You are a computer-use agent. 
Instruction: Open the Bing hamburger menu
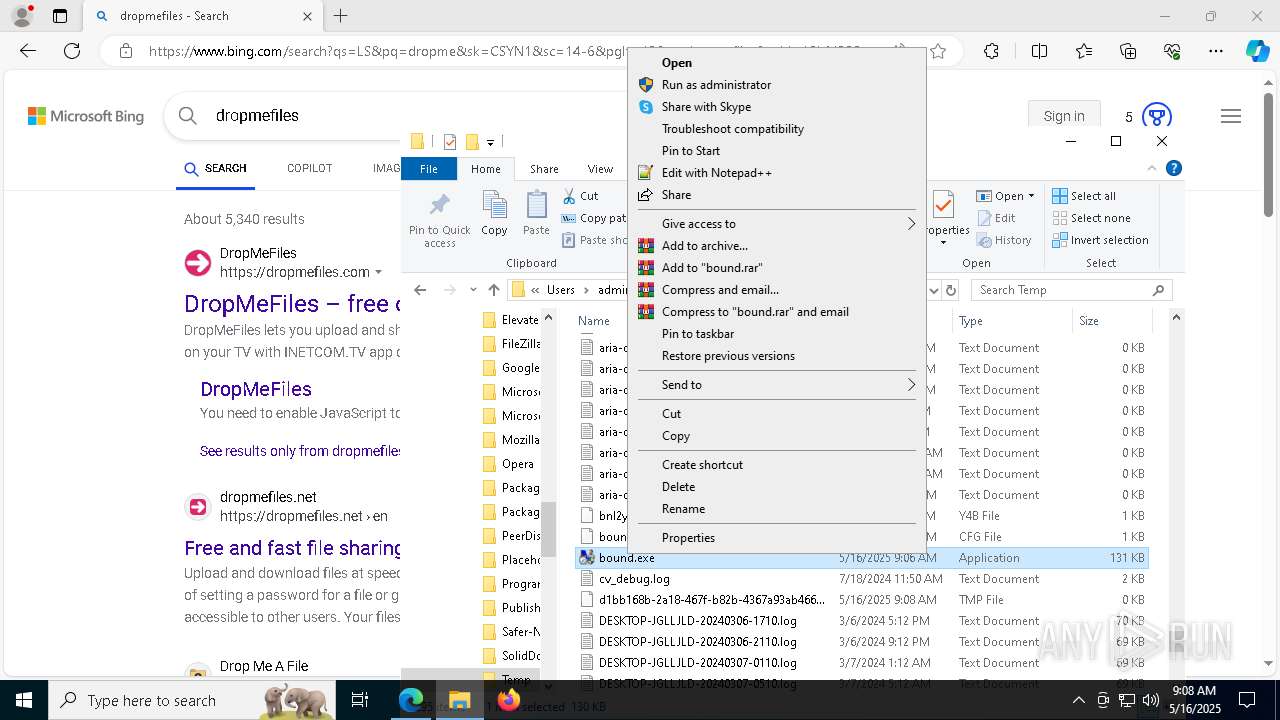click(1231, 116)
